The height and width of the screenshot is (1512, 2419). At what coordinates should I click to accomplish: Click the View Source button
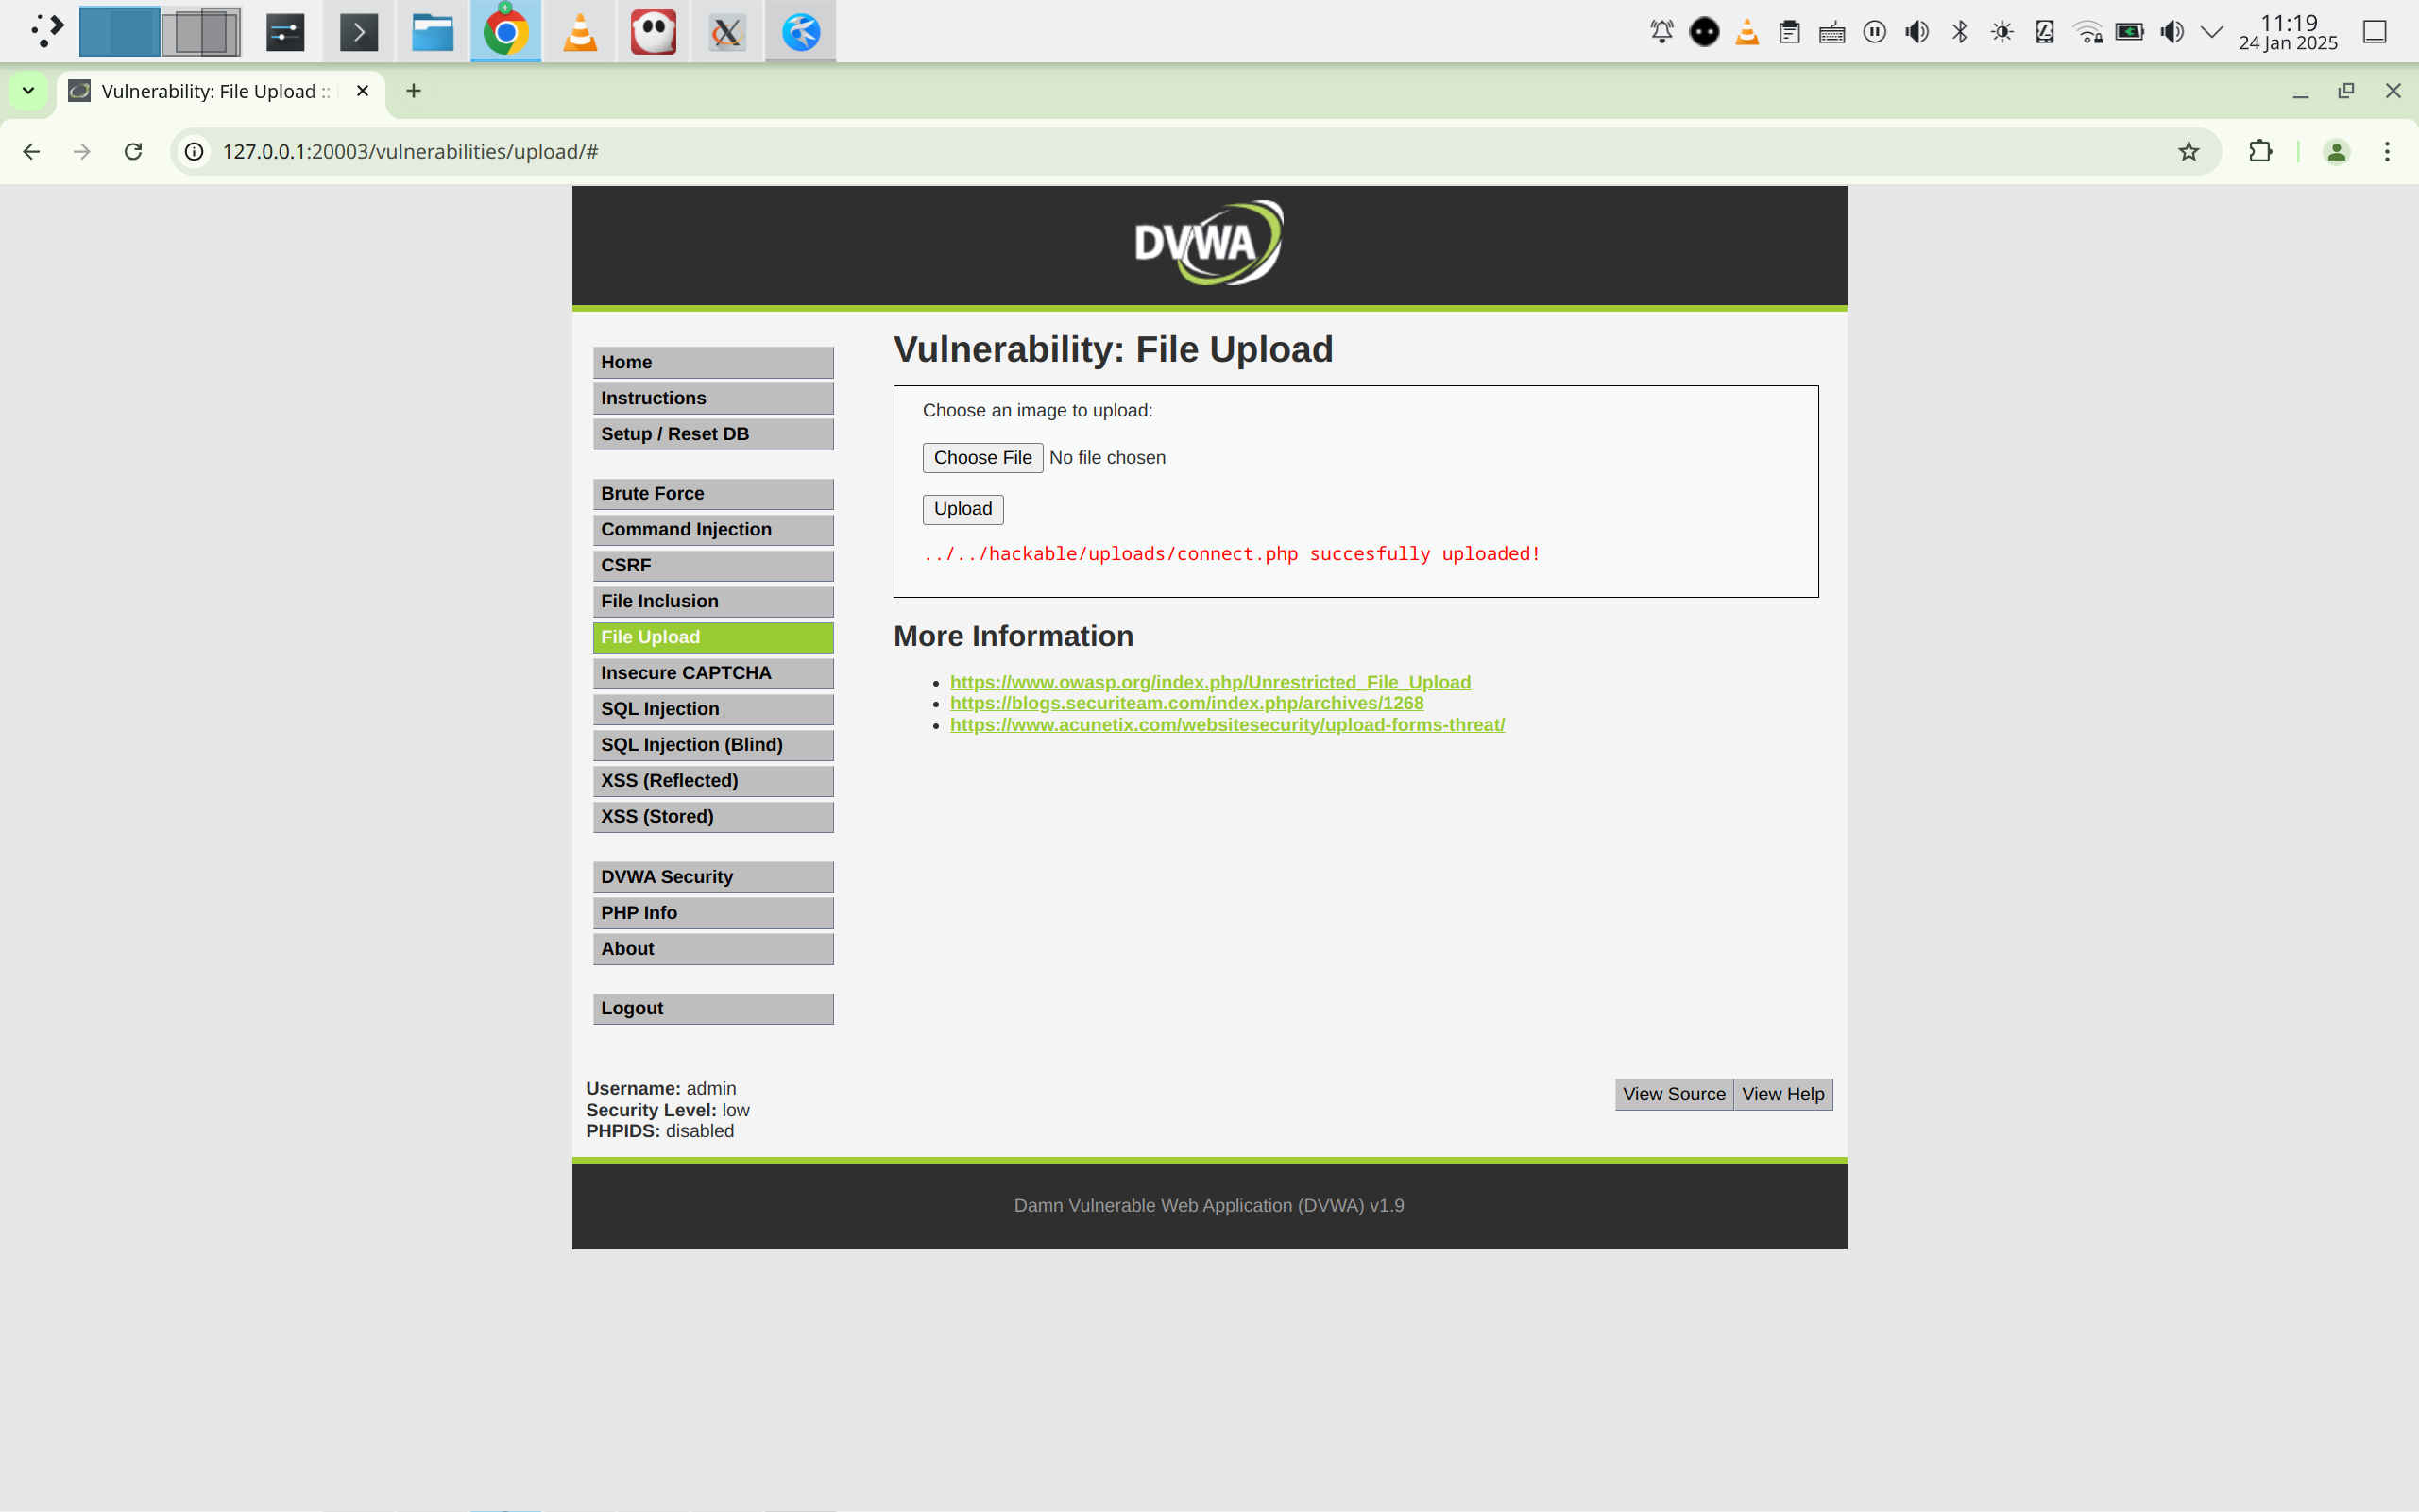(x=1673, y=1094)
